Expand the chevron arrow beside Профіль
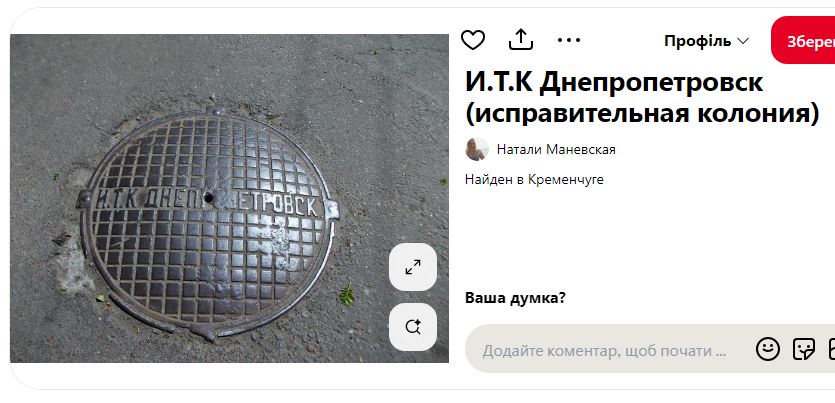The width and height of the screenshot is (835, 403). (x=743, y=41)
